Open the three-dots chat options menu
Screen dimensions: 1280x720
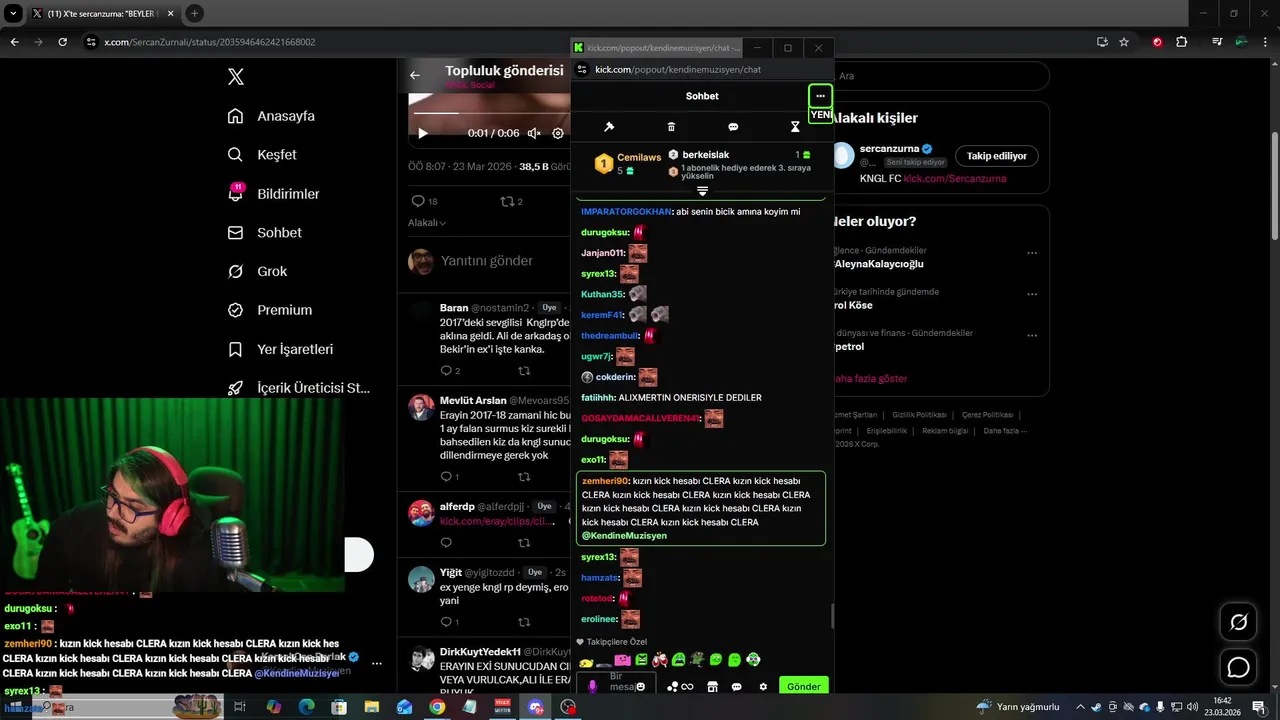820,96
